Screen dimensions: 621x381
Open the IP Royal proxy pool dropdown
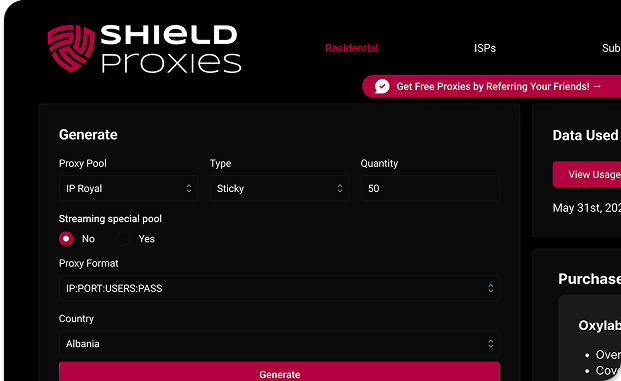[128, 189]
